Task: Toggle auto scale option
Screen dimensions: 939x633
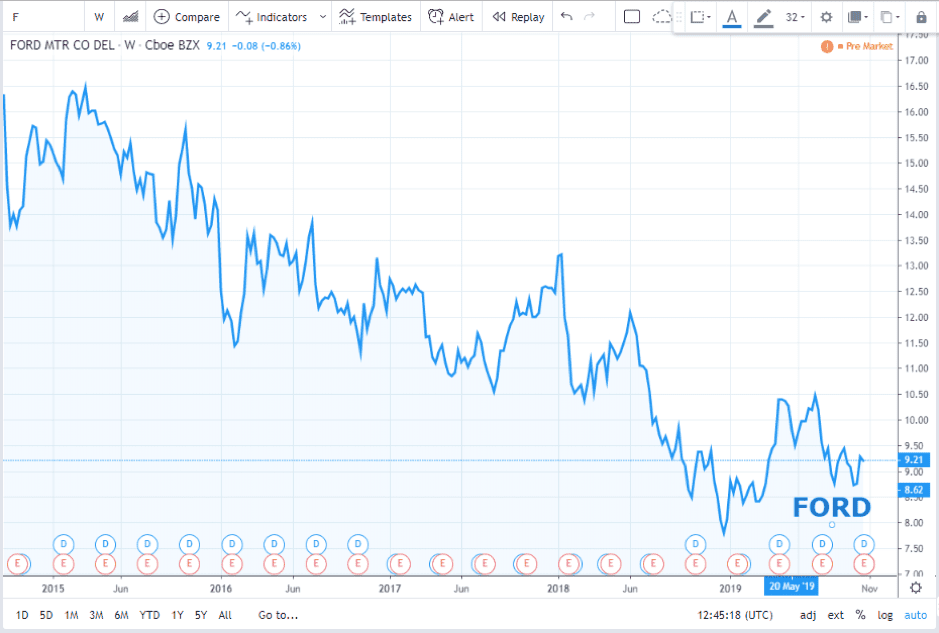Action: coord(915,615)
